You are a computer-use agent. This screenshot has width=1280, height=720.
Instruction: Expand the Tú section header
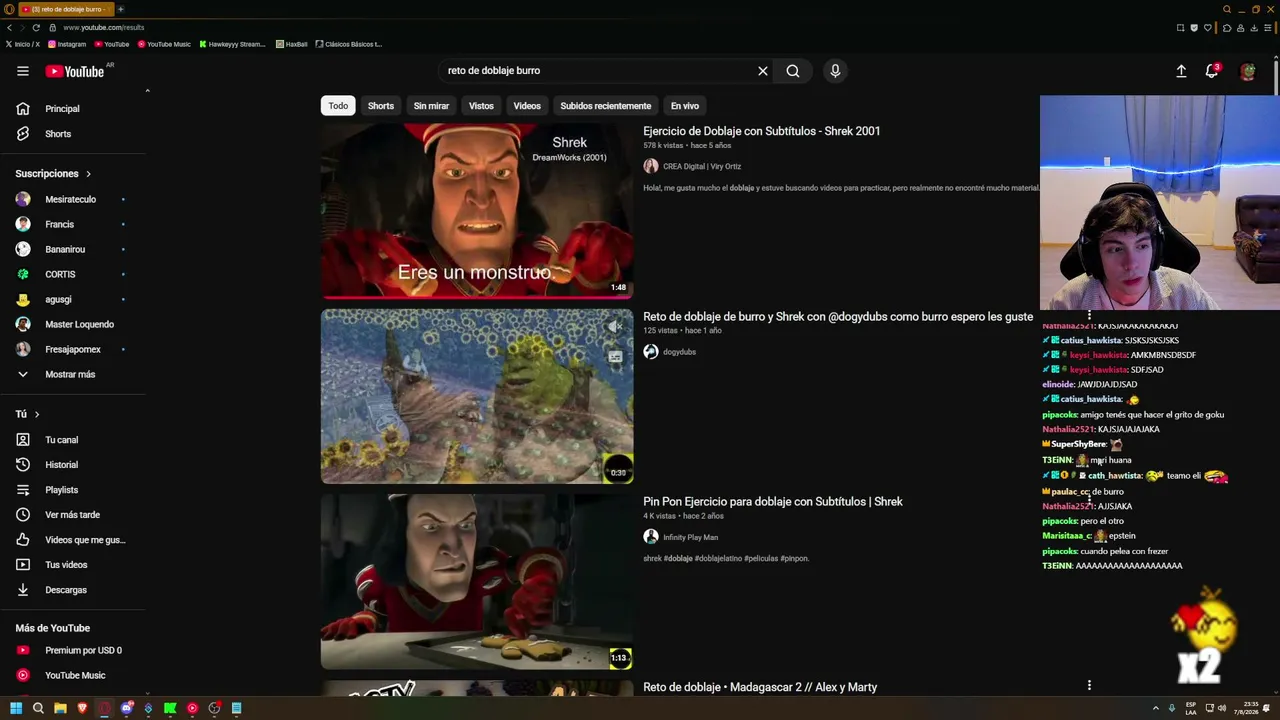27,414
